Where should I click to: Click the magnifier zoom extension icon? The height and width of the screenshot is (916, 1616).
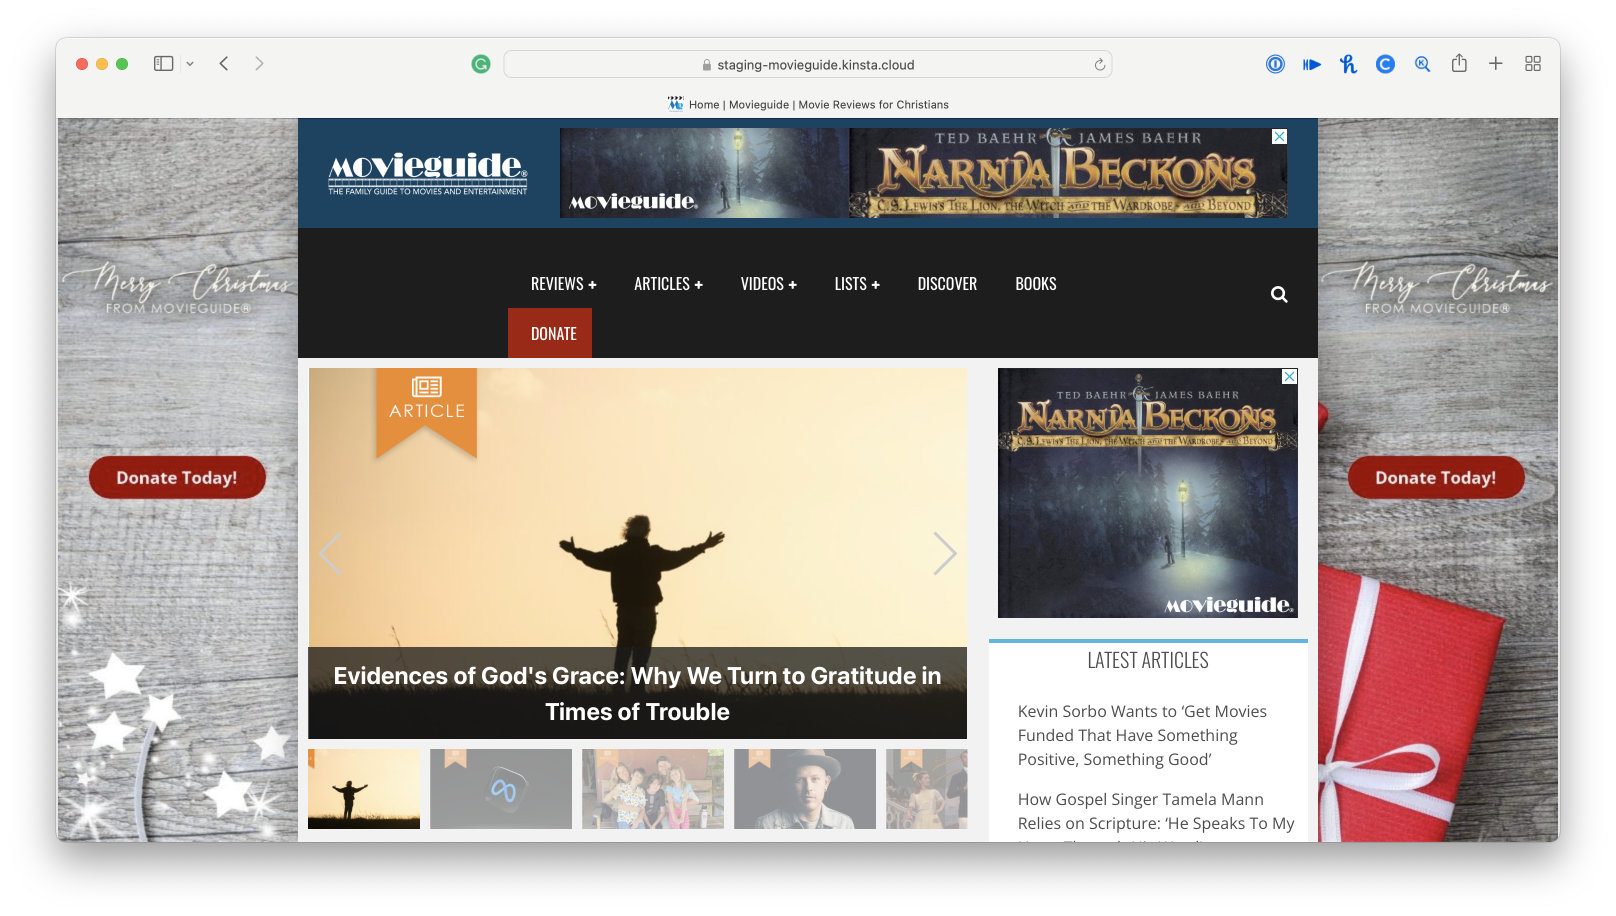click(1422, 64)
